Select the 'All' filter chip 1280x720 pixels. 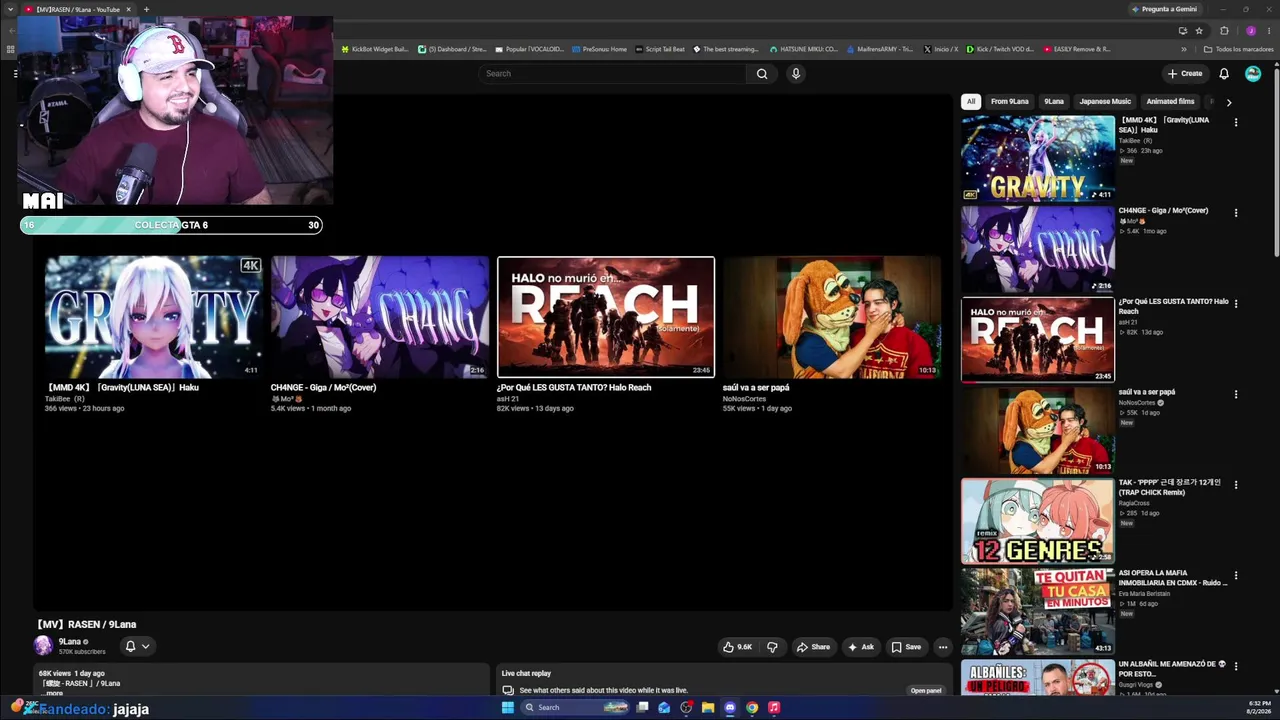pos(971,102)
